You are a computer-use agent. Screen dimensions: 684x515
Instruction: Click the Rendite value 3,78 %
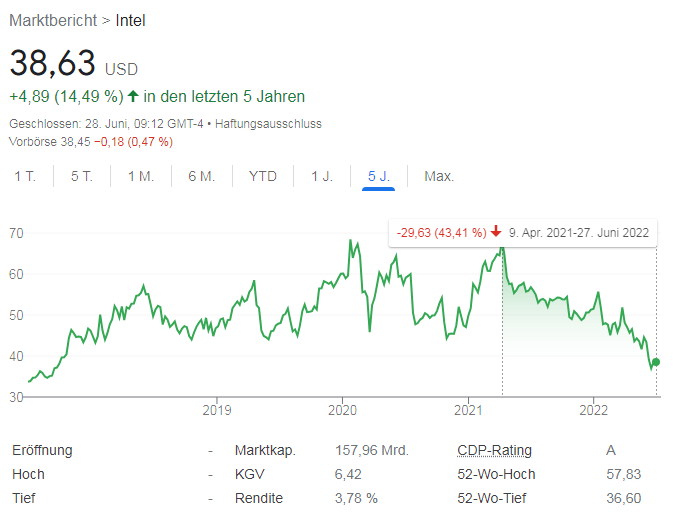tap(356, 498)
